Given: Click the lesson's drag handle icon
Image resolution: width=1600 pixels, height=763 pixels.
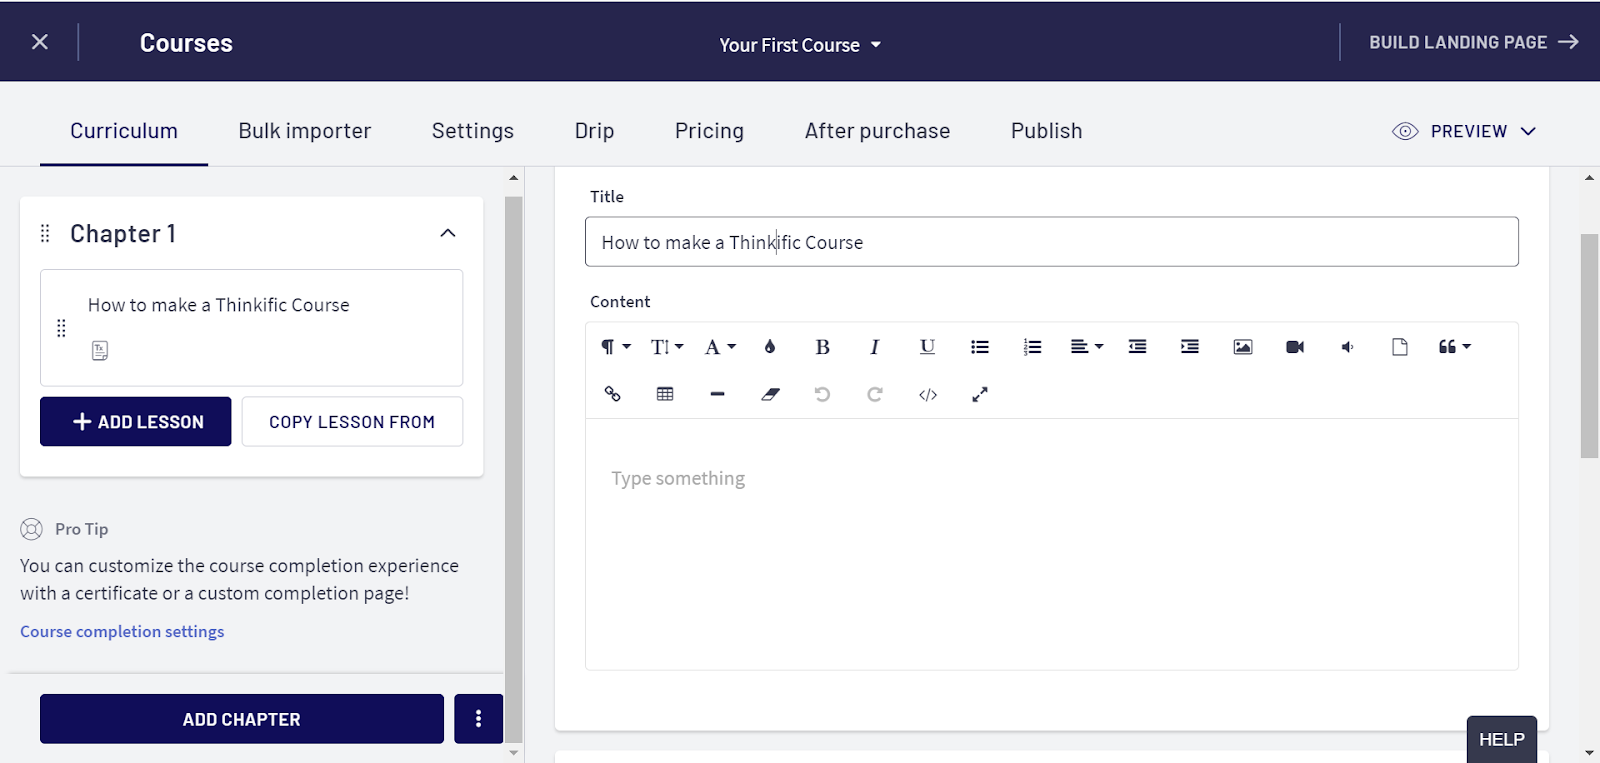Looking at the screenshot, I should [61, 328].
